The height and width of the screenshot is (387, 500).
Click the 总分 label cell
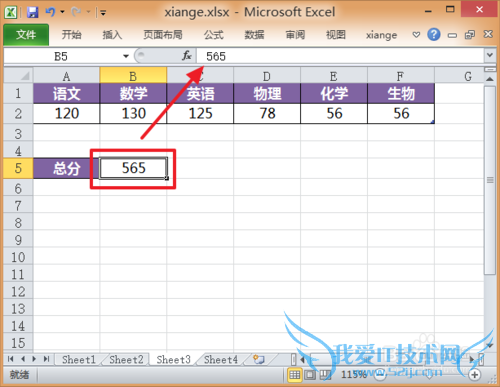[66, 168]
